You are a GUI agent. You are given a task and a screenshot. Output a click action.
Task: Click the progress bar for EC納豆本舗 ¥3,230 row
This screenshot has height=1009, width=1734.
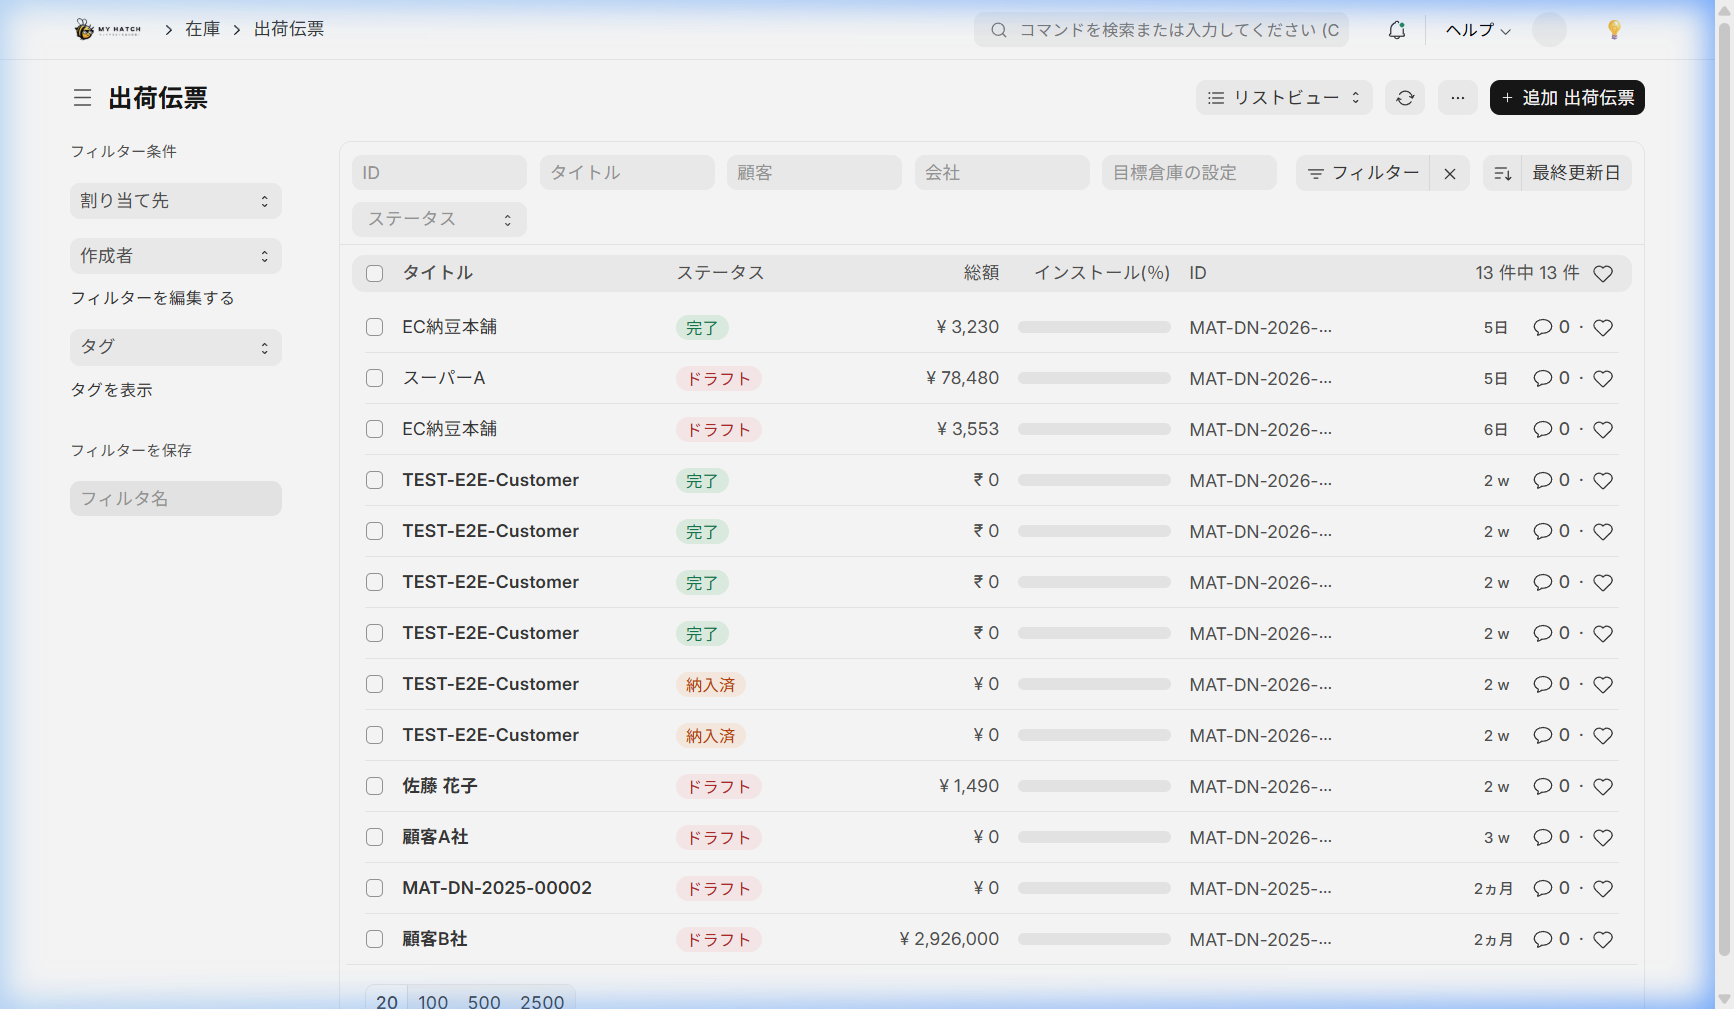pyautogui.click(x=1094, y=327)
